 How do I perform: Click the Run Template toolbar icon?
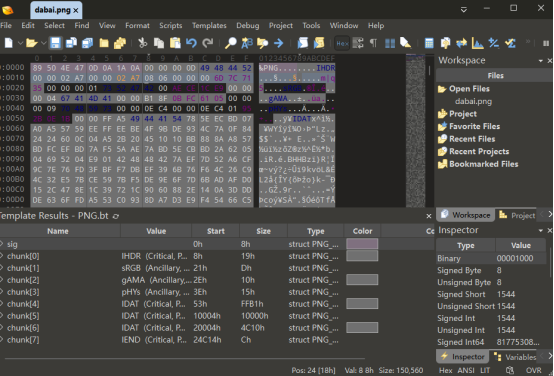(319, 43)
